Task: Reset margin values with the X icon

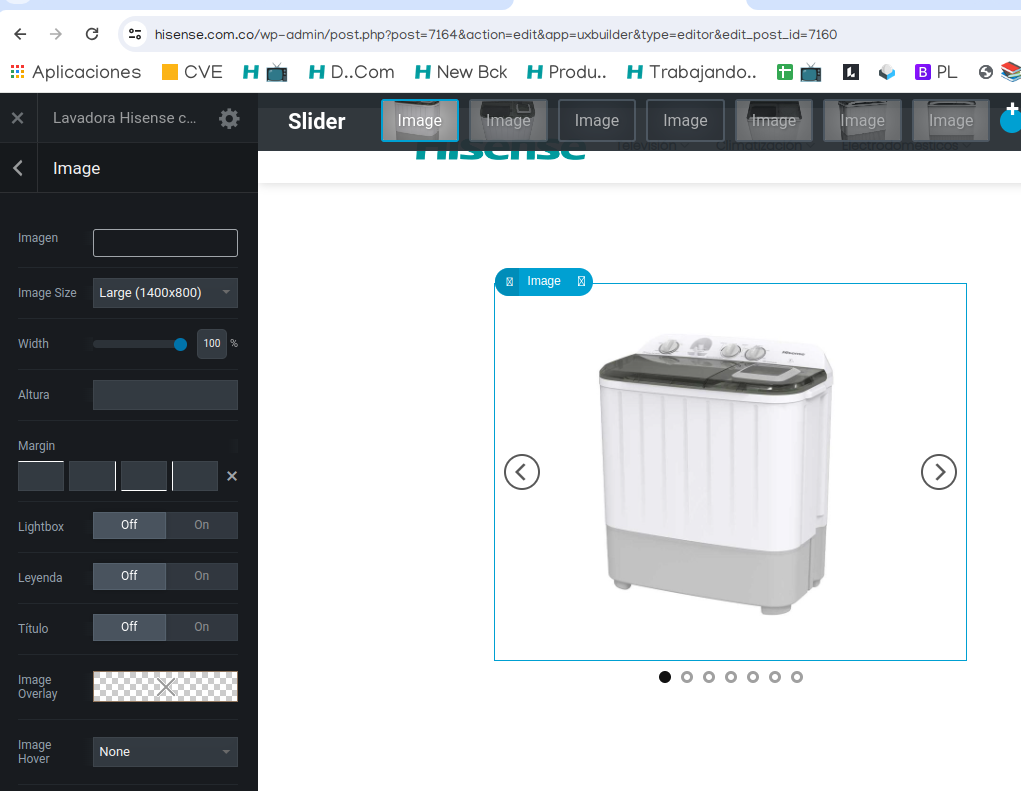Action: (x=232, y=476)
